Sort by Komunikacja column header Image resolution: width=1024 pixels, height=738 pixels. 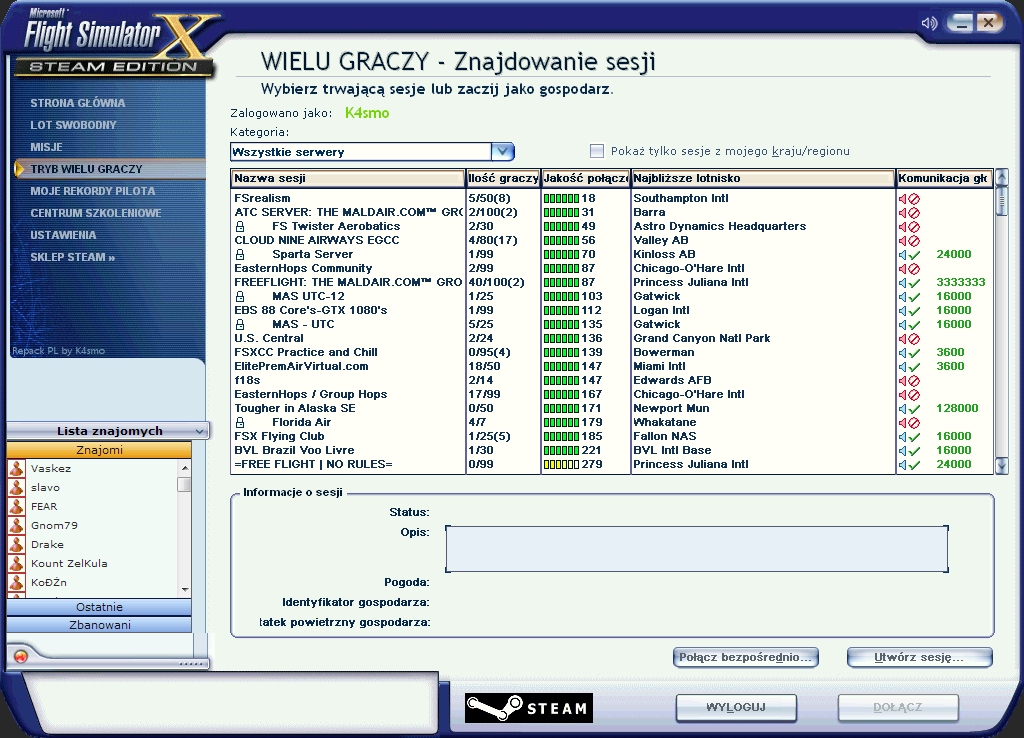point(944,178)
